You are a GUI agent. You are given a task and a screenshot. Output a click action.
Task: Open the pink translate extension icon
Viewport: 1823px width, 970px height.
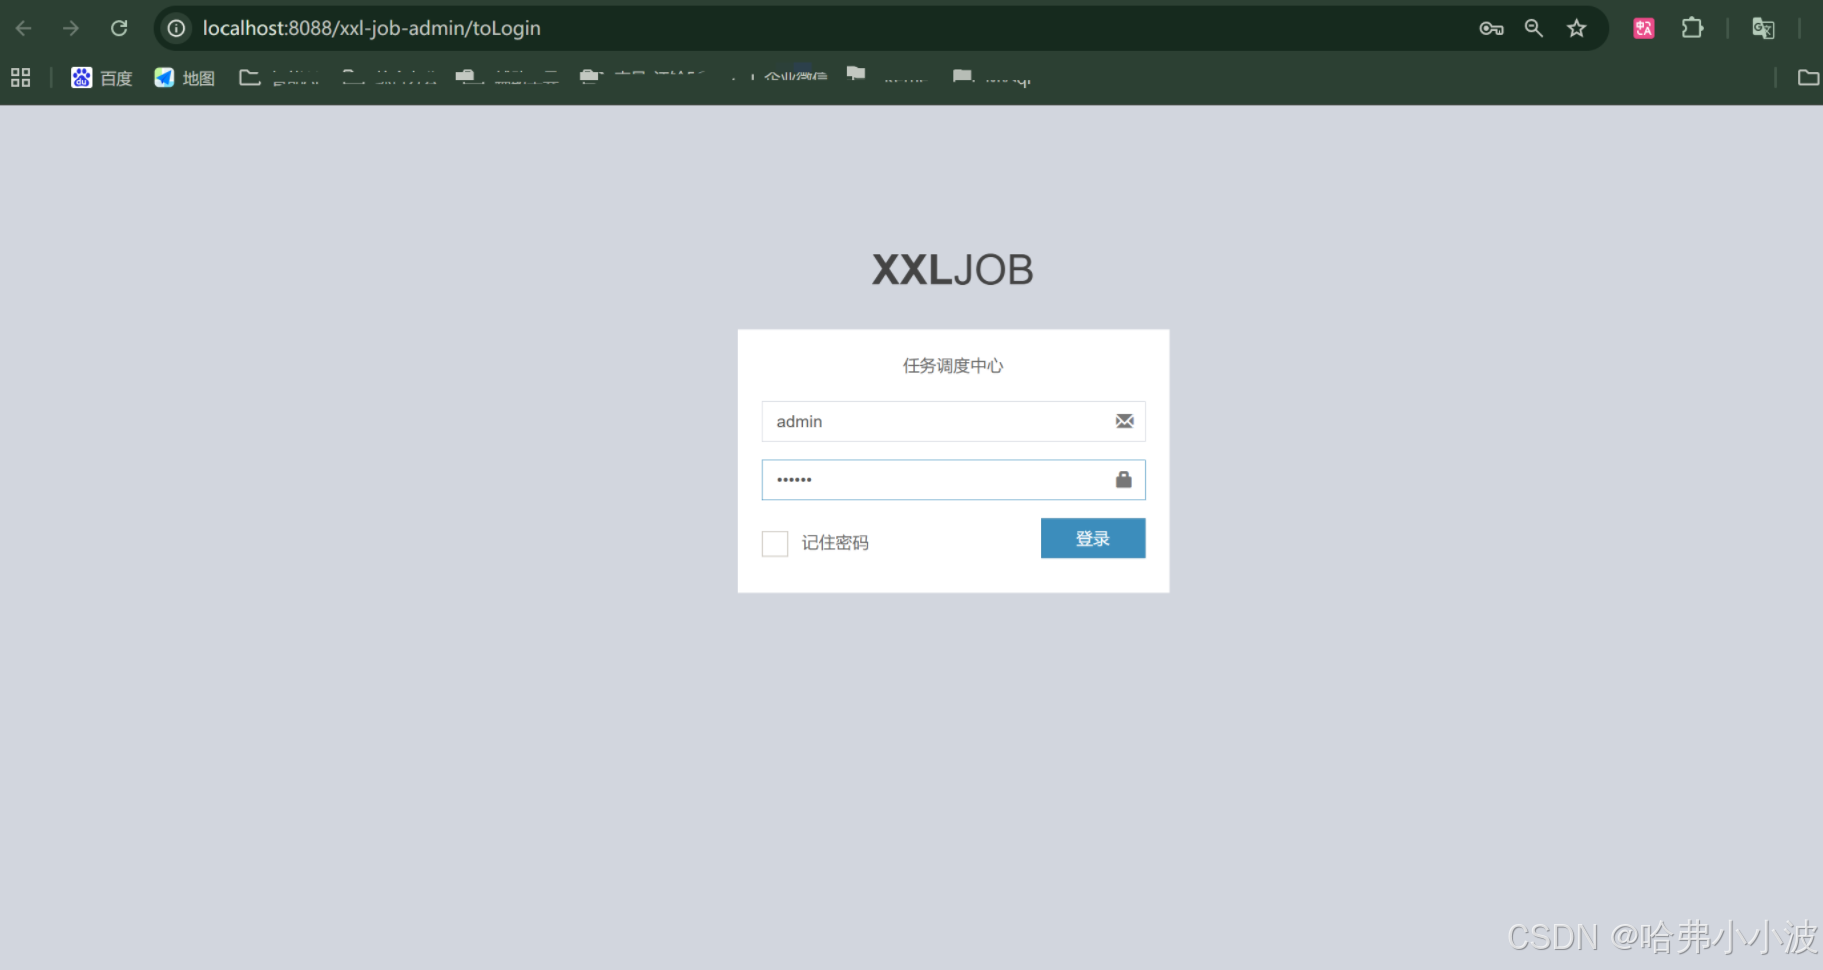tap(1644, 28)
